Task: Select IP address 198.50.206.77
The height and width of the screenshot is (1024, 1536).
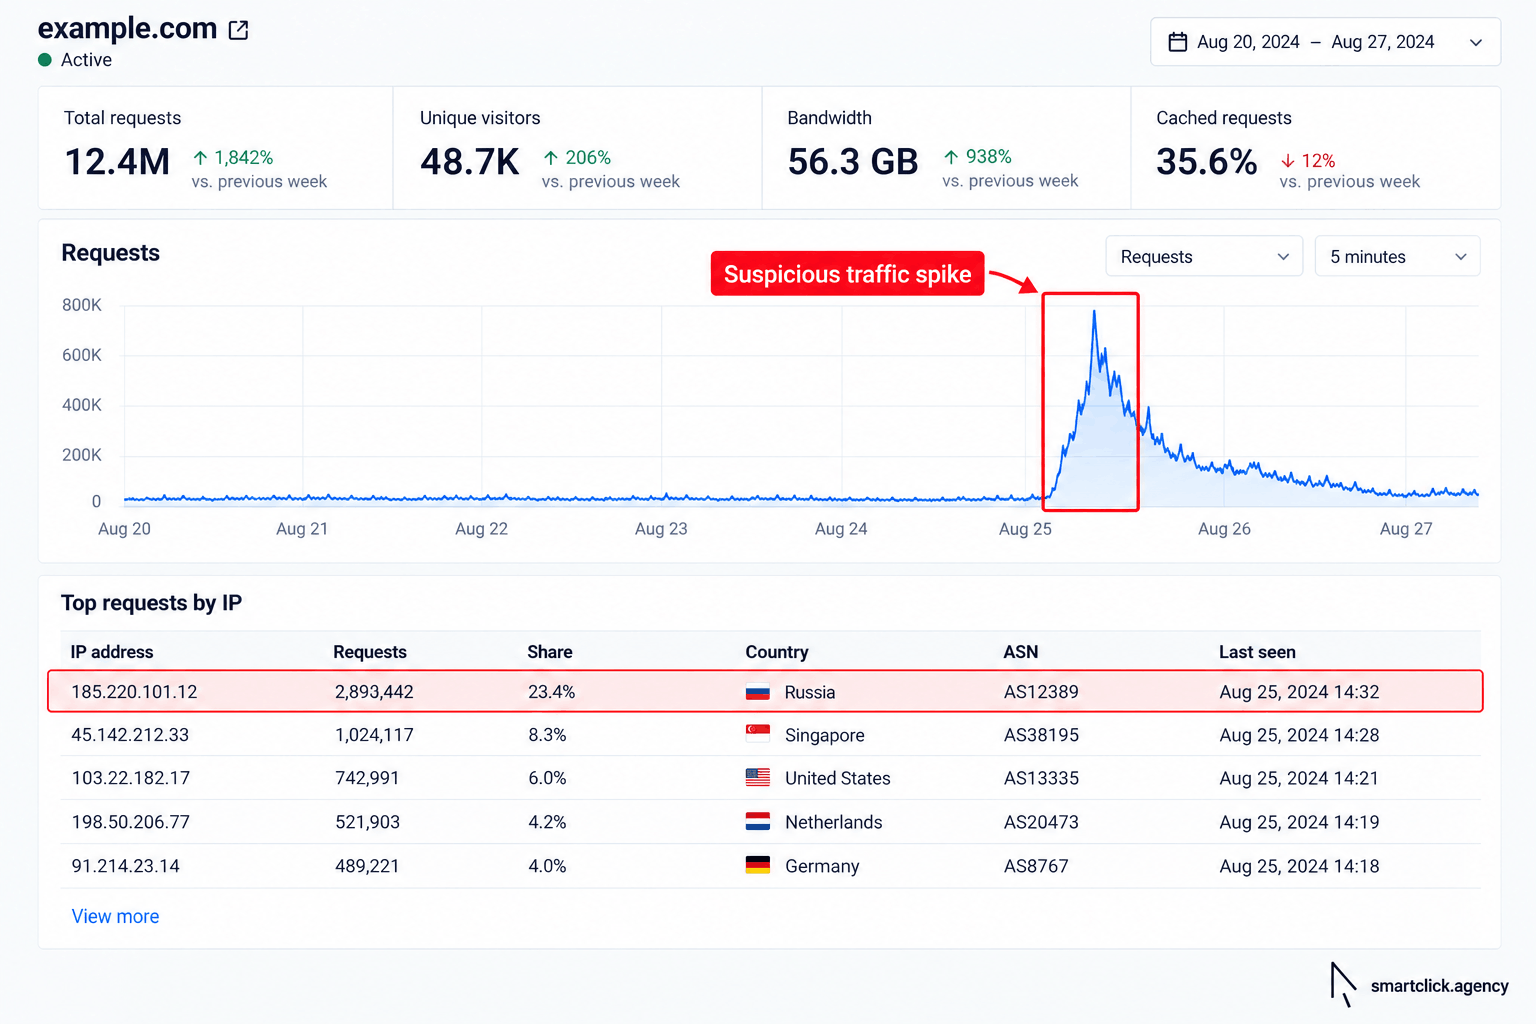Action: coord(130,822)
